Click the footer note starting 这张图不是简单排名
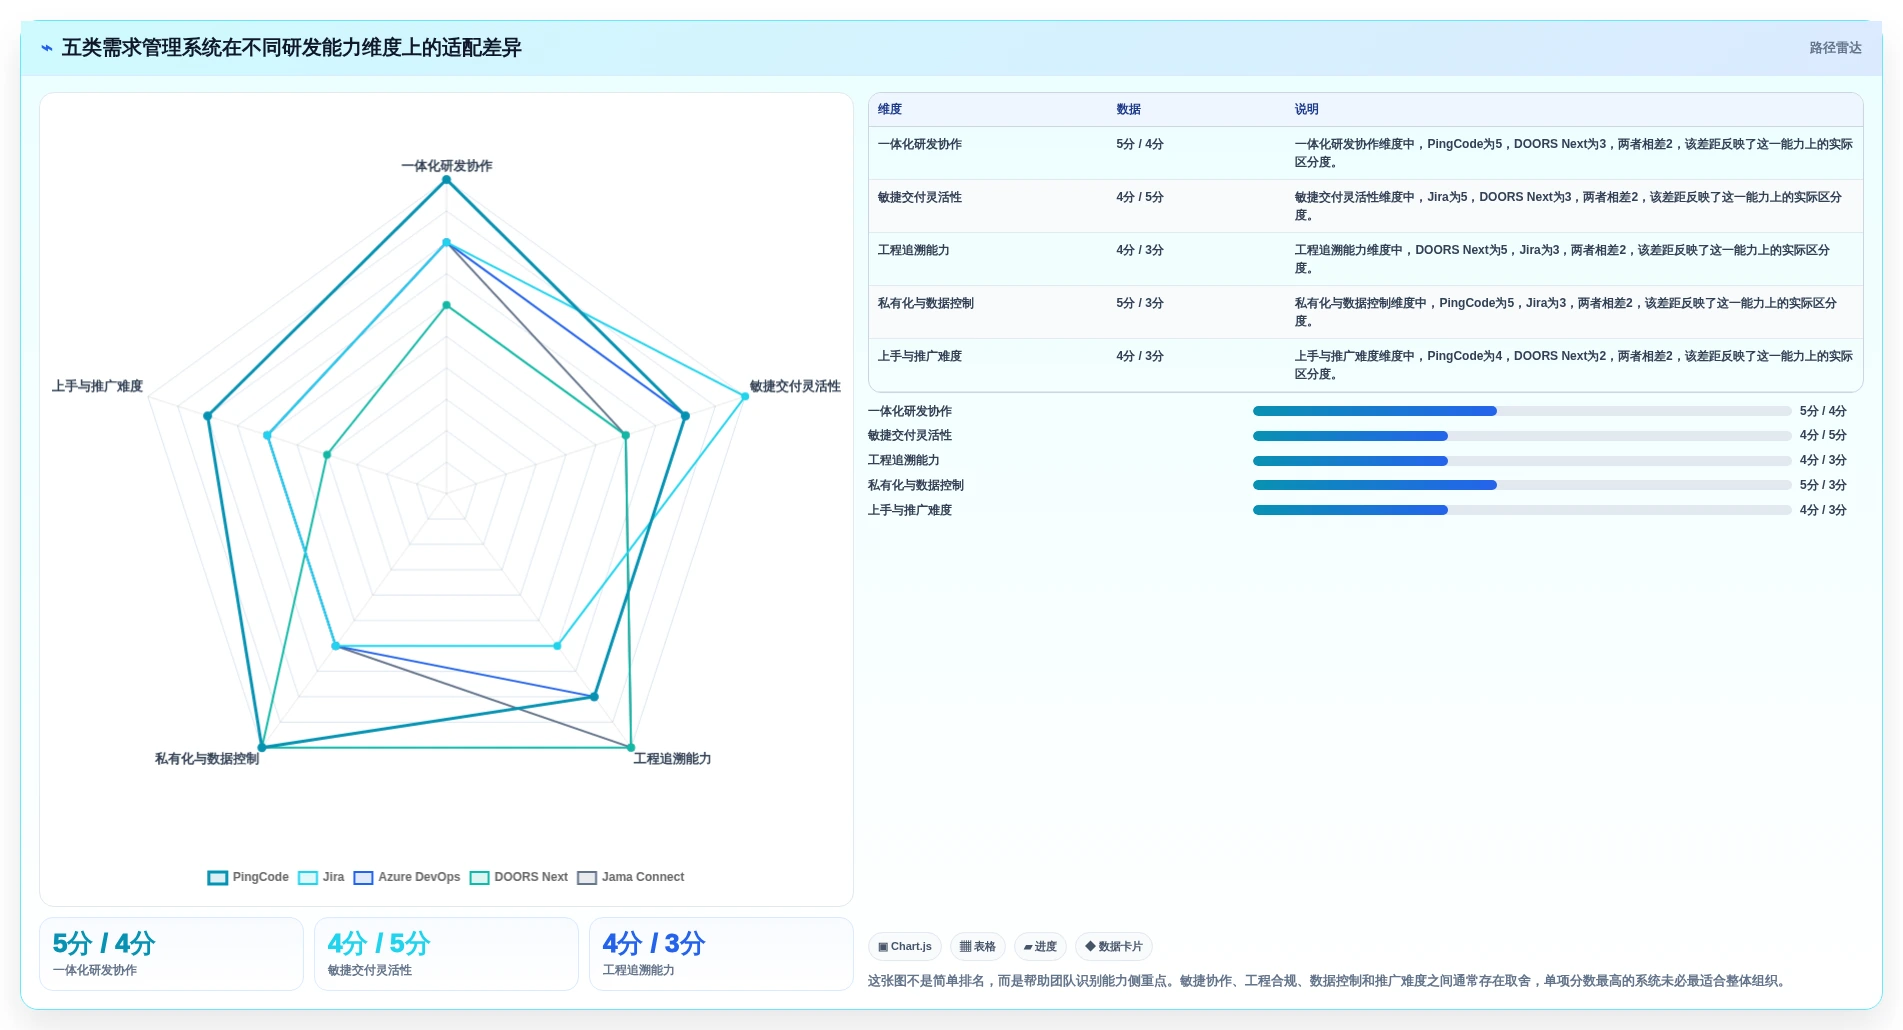 point(1327,981)
